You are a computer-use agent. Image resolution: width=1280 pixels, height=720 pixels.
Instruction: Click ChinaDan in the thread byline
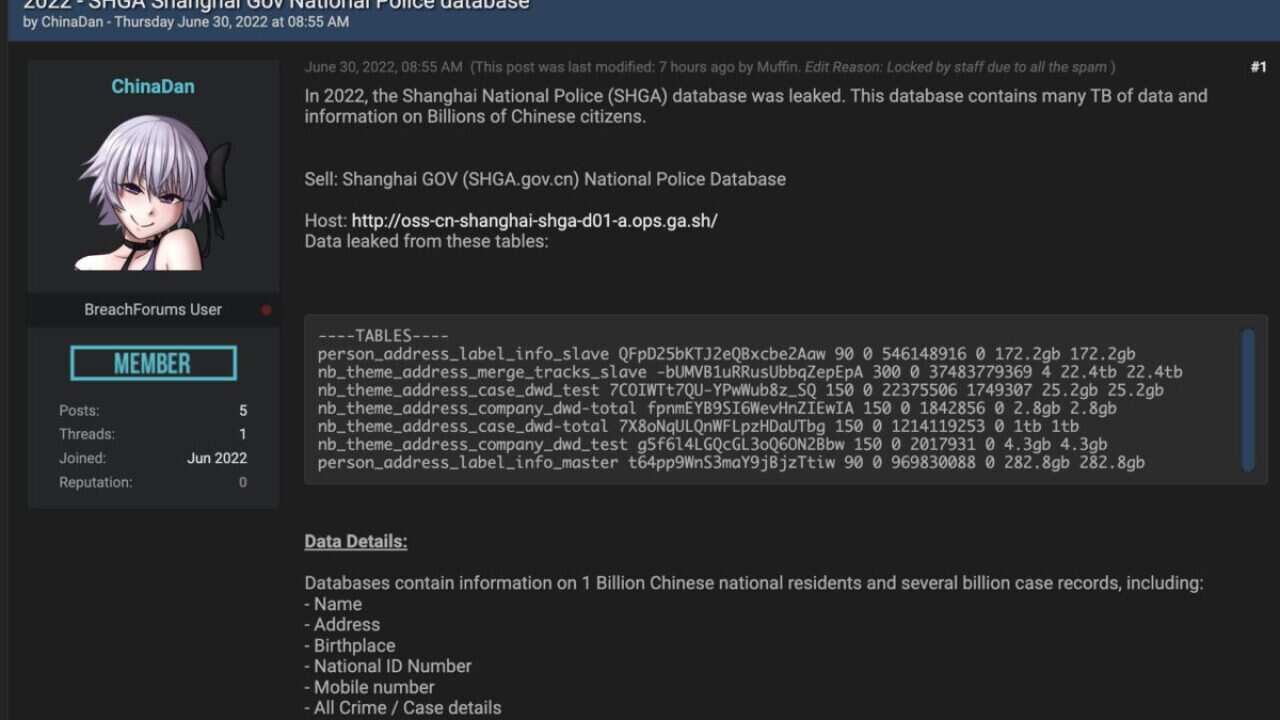[72, 22]
